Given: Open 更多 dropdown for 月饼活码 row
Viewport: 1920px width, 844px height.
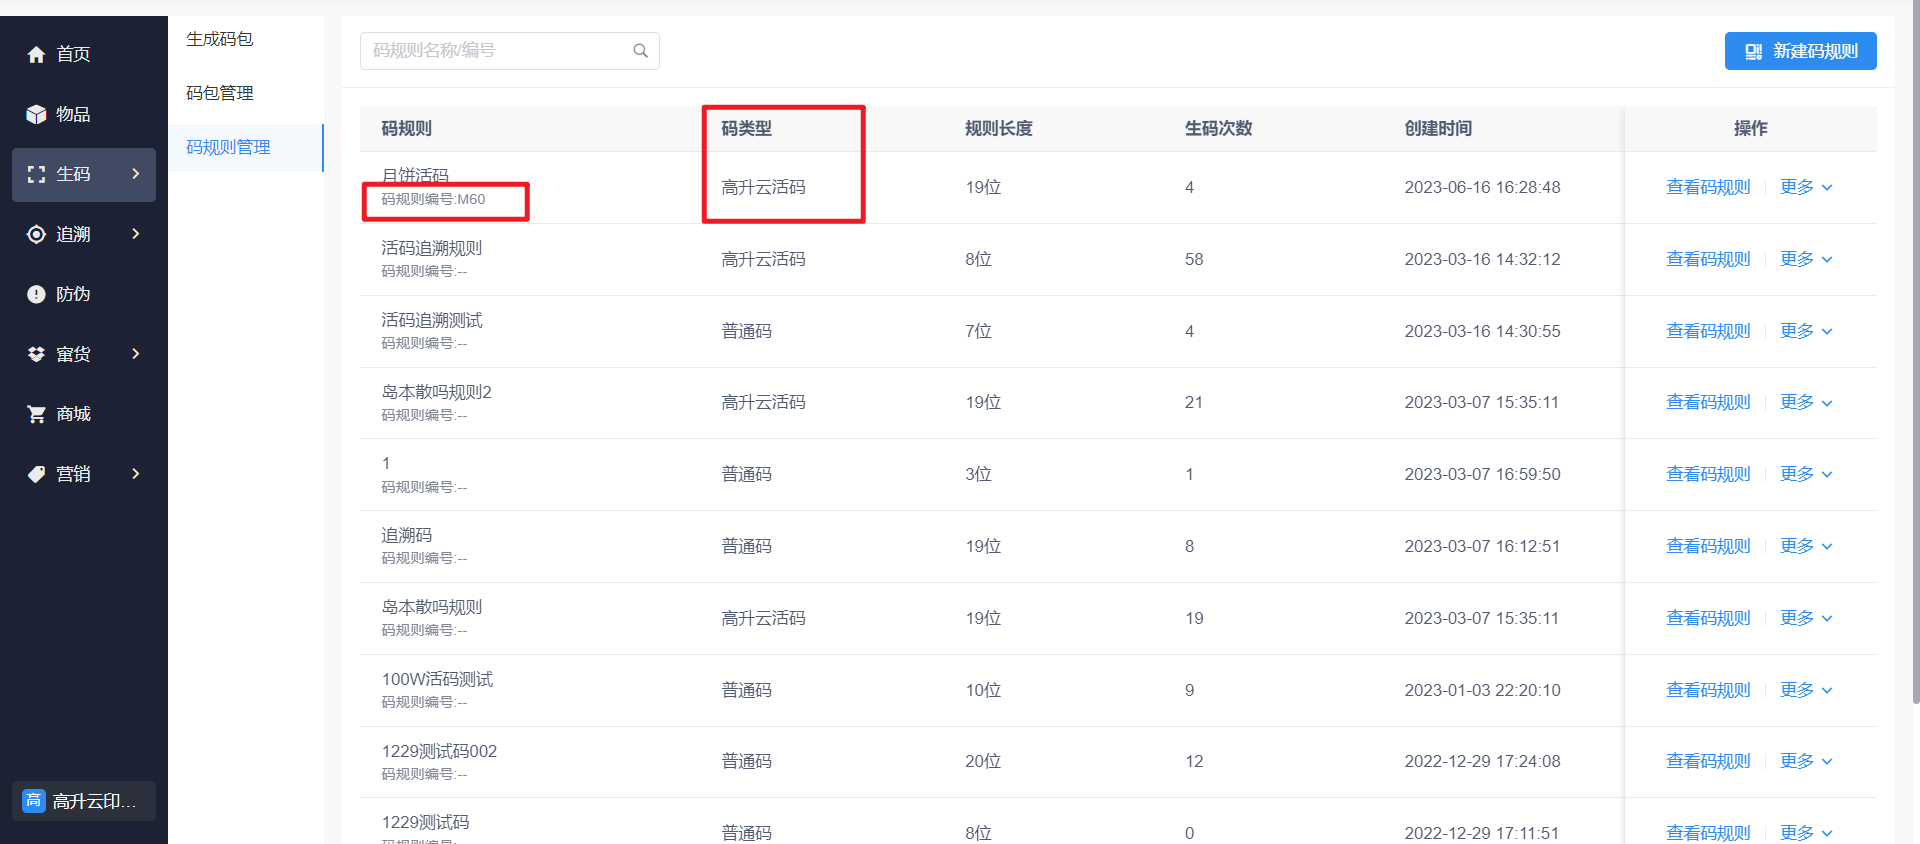Looking at the screenshot, I should pyautogui.click(x=1806, y=187).
